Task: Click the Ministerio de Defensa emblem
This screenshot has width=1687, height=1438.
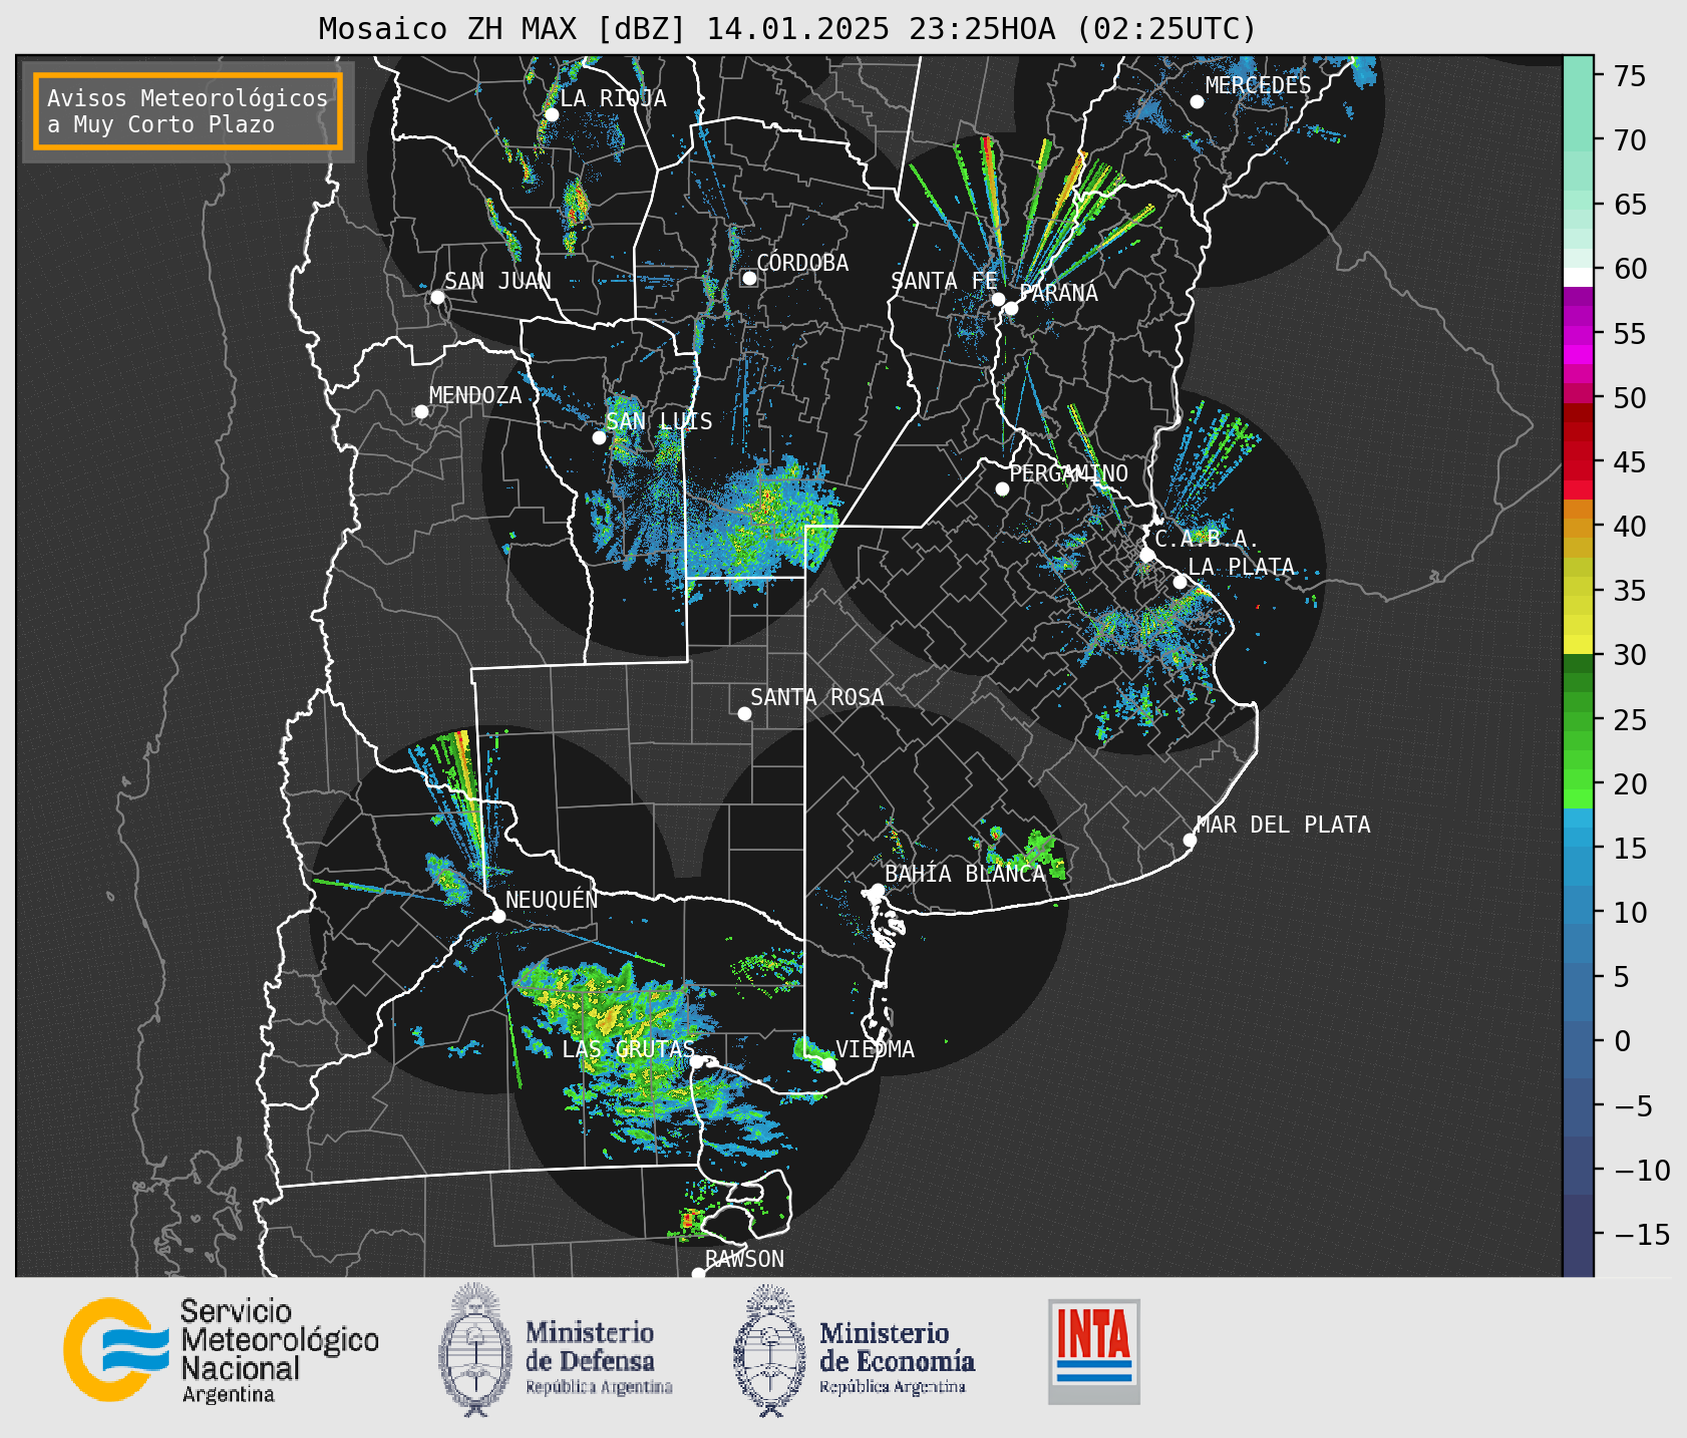Action: point(476,1350)
